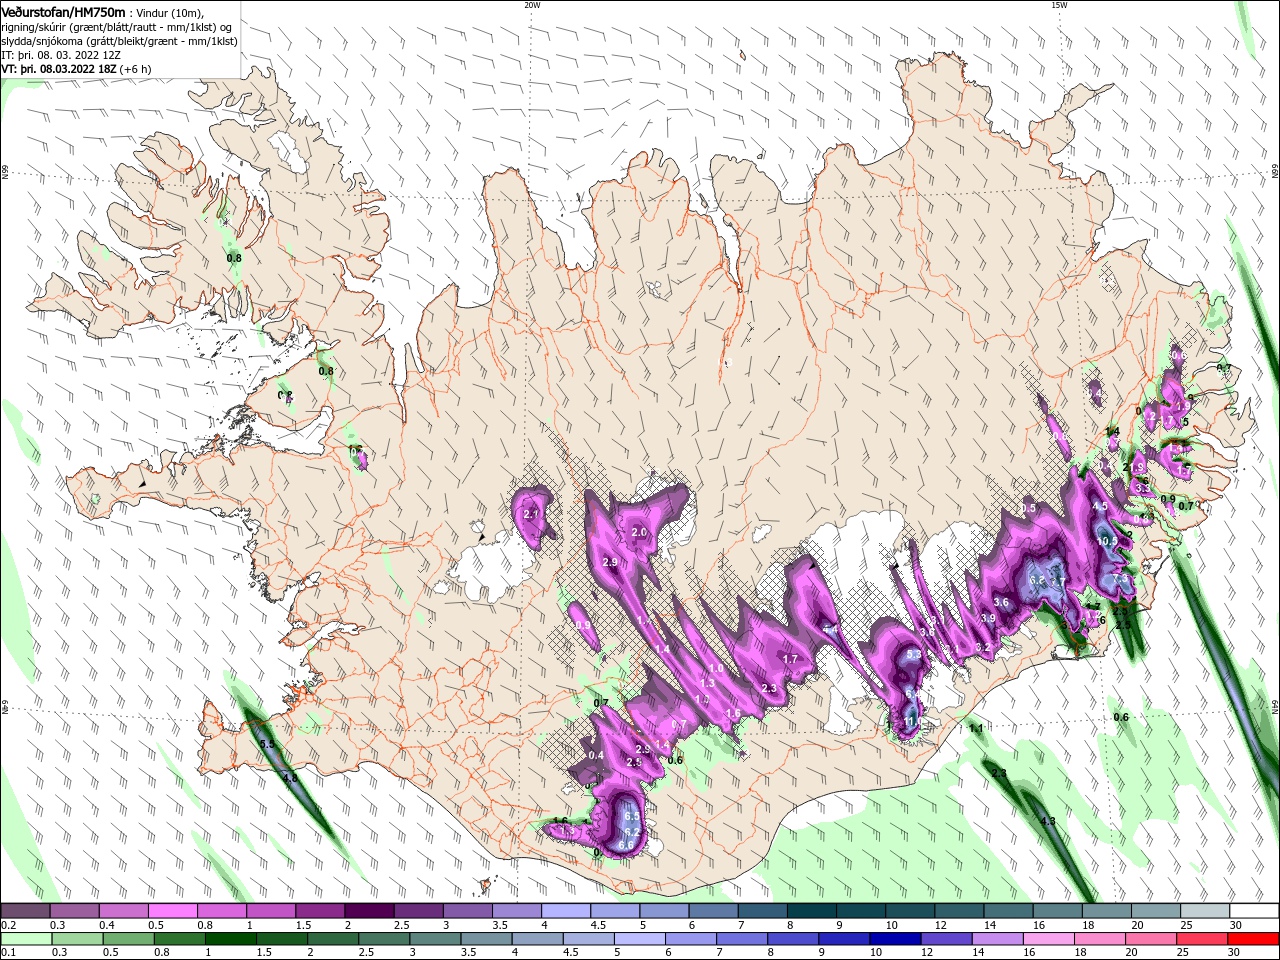Screen dimensions: 1280x960
Task: Click the Veðurstofan/HM750m title text
Action: coord(63,12)
